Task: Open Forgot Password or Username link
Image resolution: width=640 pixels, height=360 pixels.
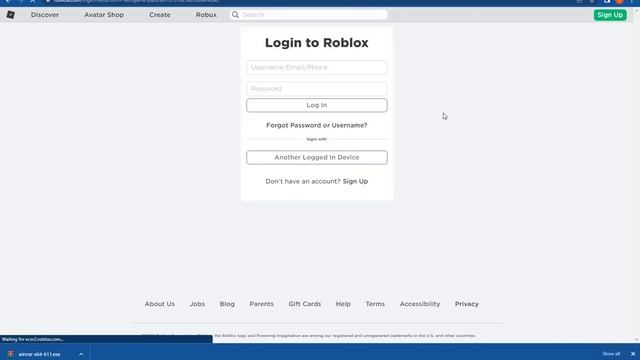Action: pyautogui.click(x=317, y=125)
